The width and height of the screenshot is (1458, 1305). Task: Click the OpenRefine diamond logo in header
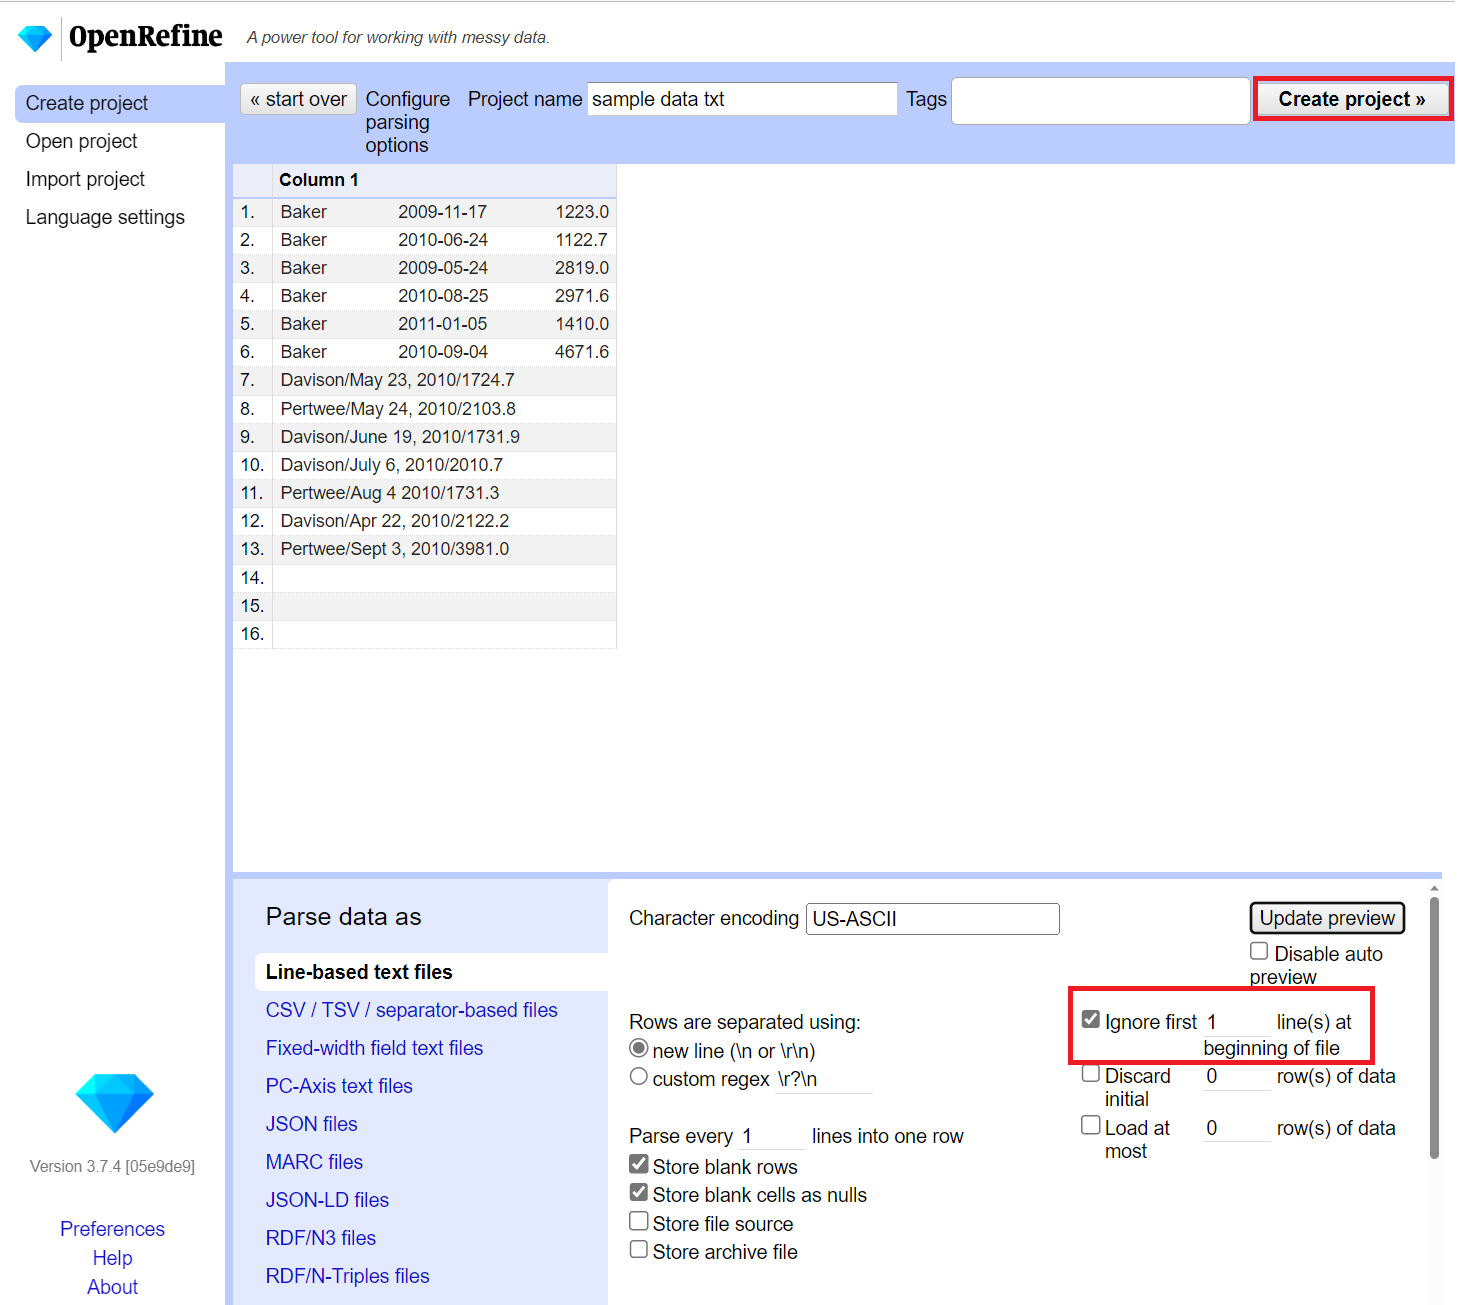35,38
